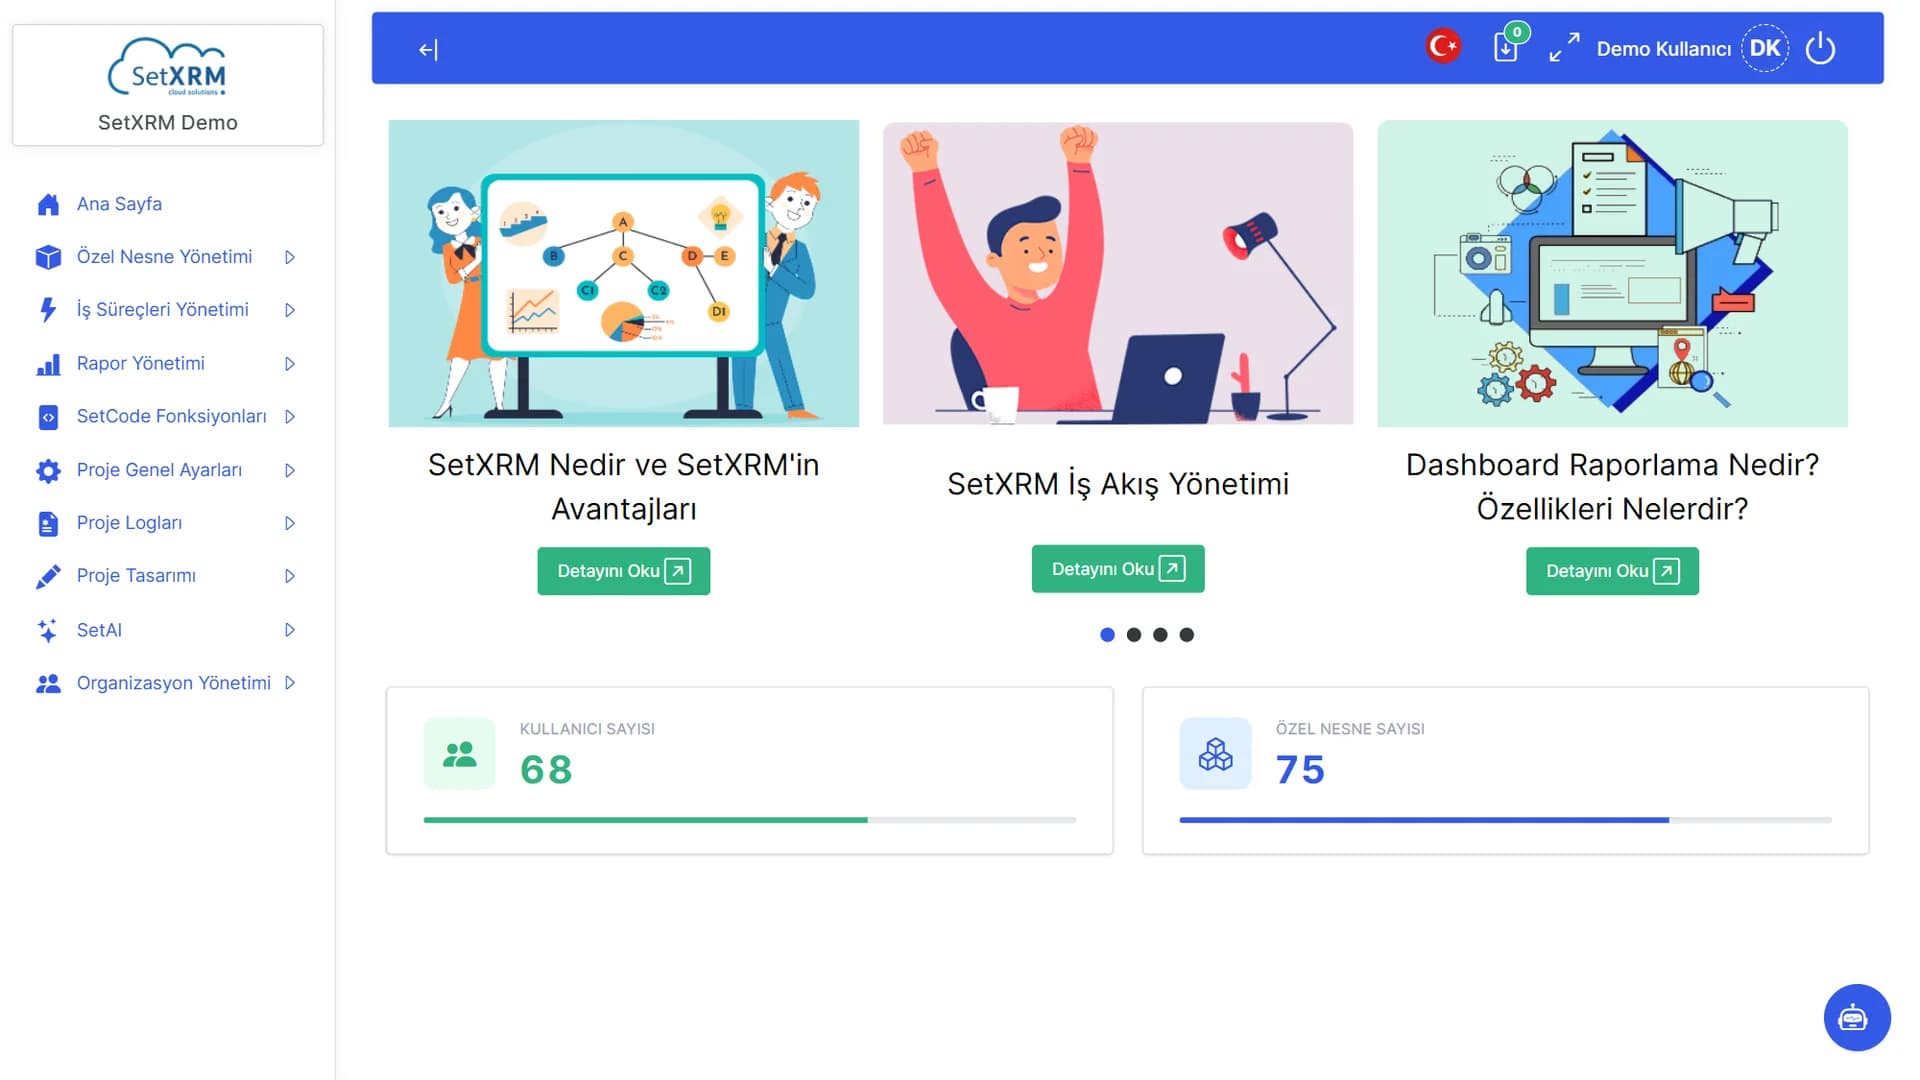This screenshot has height=1080, width=1920.
Task: Click the Proje Genel Ayarları gear icon
Action: (x=48, y=470)
